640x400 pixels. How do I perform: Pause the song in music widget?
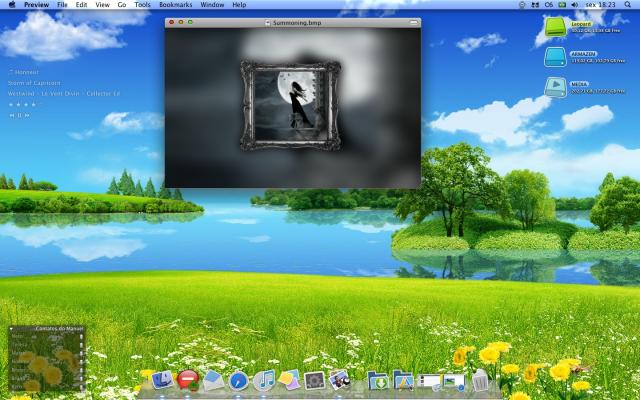[19, 116]
